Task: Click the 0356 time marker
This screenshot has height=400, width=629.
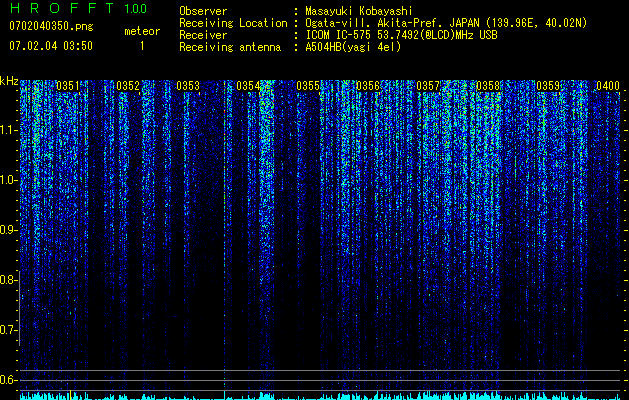Action: coord(368,86)
